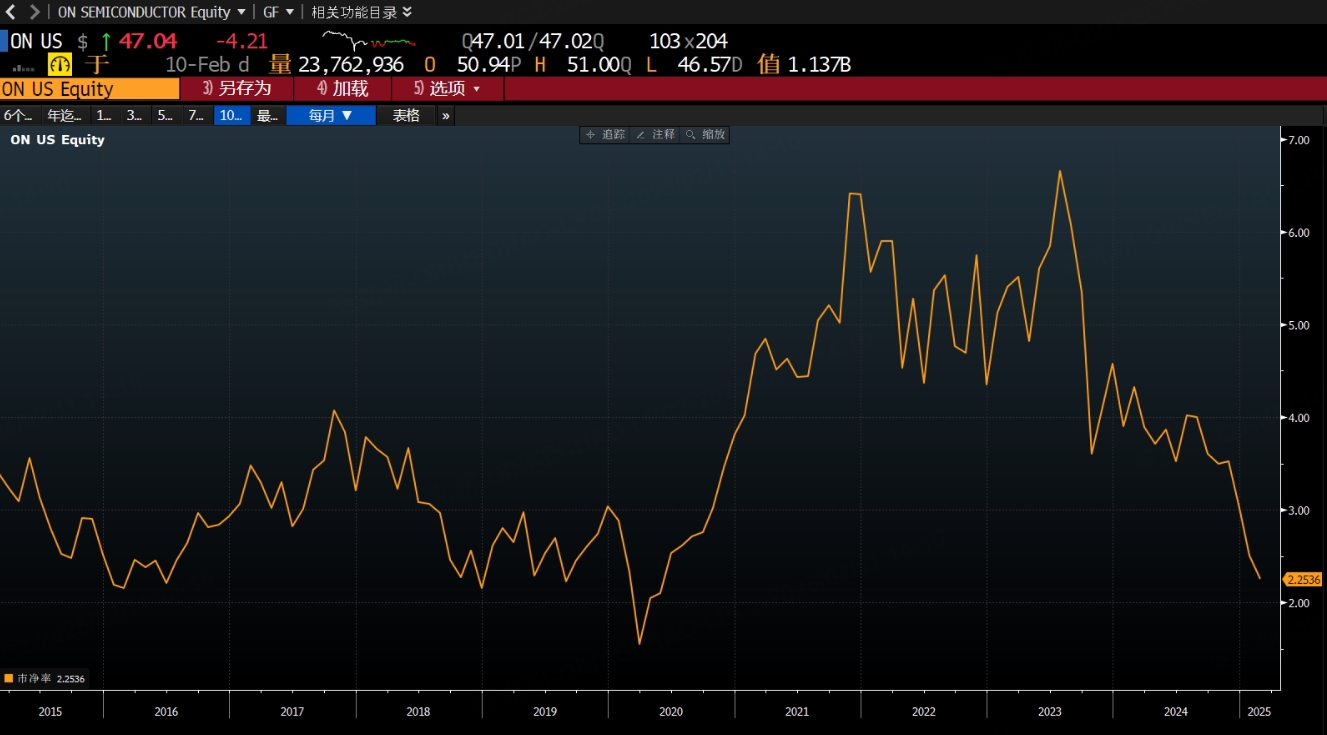Image resolution: width=1327 pixels, height=735 pixels.
Task: Open ON SEMICONDUCTOR Equity dropdown
Action: click(x=152, y=12)
